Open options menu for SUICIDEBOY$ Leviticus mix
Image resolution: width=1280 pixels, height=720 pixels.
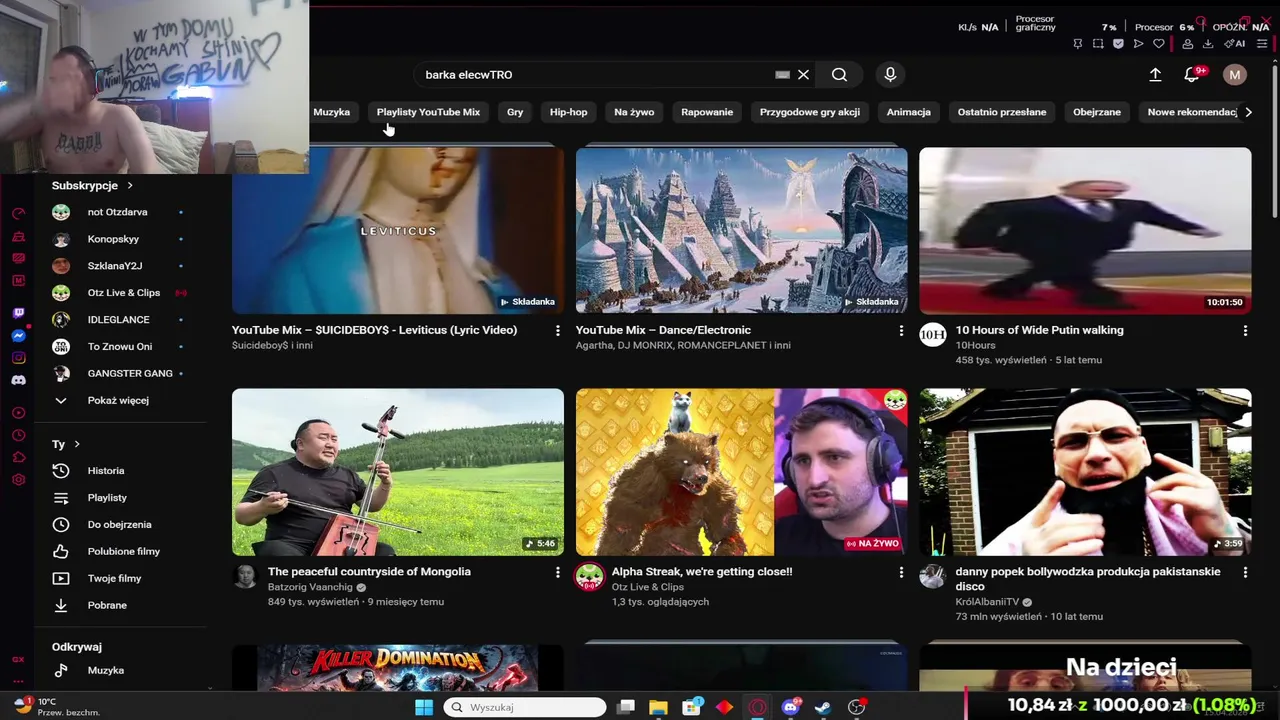tap(558, 331)
